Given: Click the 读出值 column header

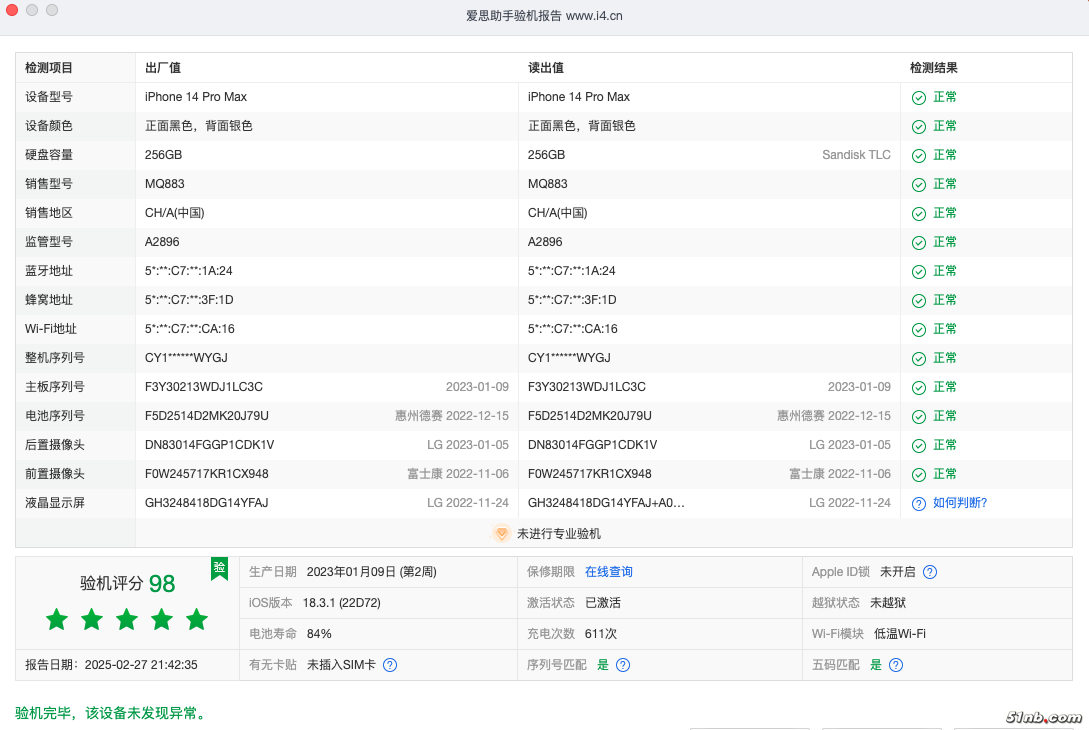Looking at the screenshot, I should coord(545,68).
